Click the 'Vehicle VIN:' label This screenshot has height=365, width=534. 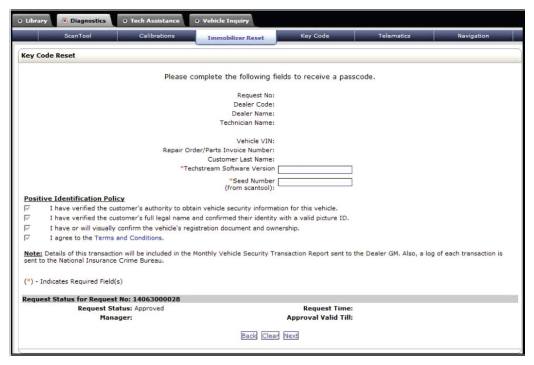tap(255, 141)
